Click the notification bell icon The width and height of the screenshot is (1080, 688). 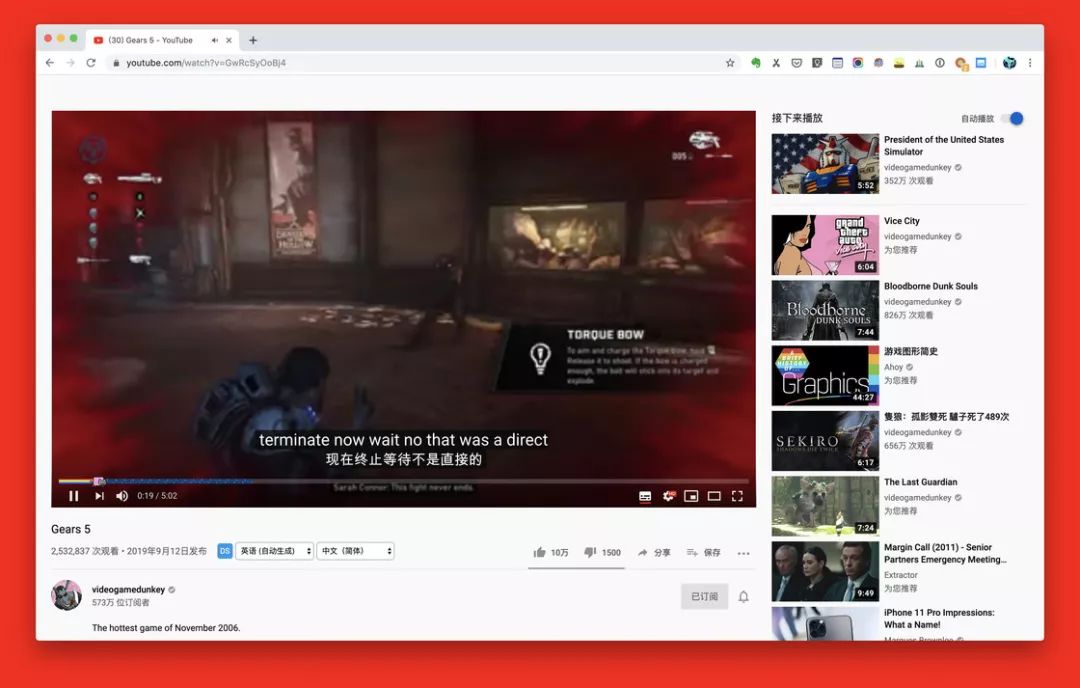point(743,596)
